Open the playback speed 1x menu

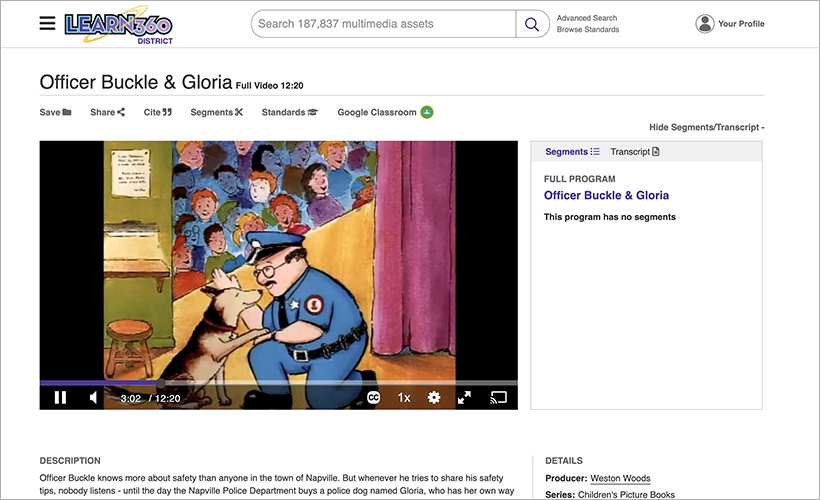pyautogui.click(x=404, y=397)
